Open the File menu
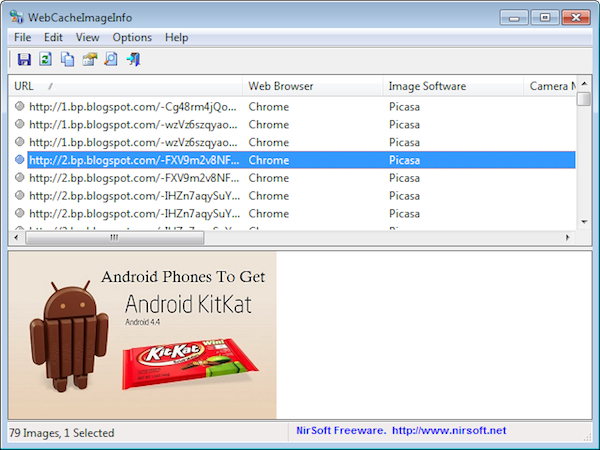600x450 pixels. coord(22,38)
